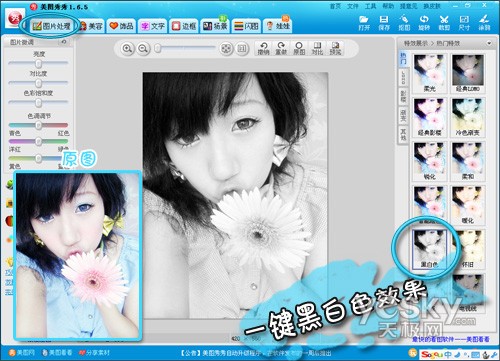
Task: Open the 帮助 menu
Action: [x=388, y=6]
